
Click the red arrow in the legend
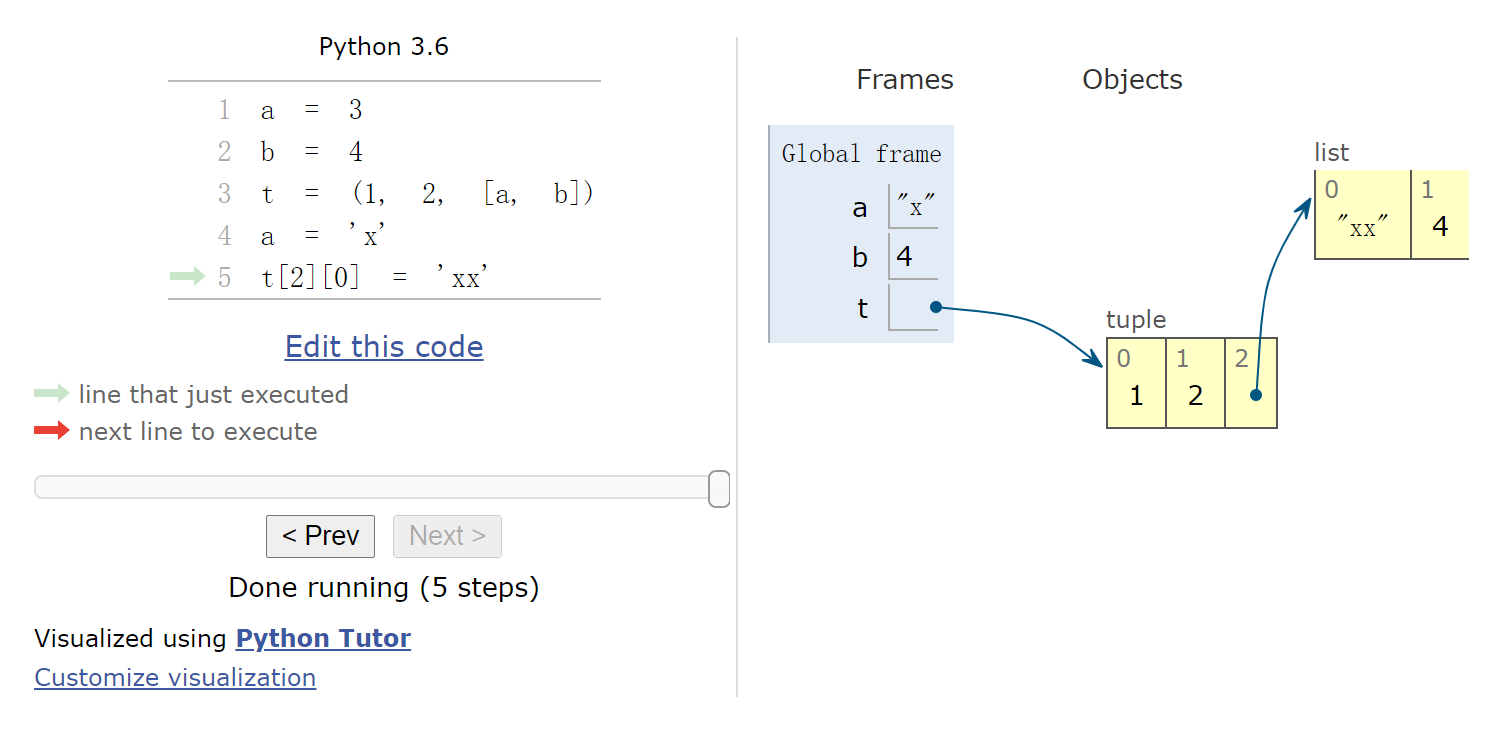[51, 431]
